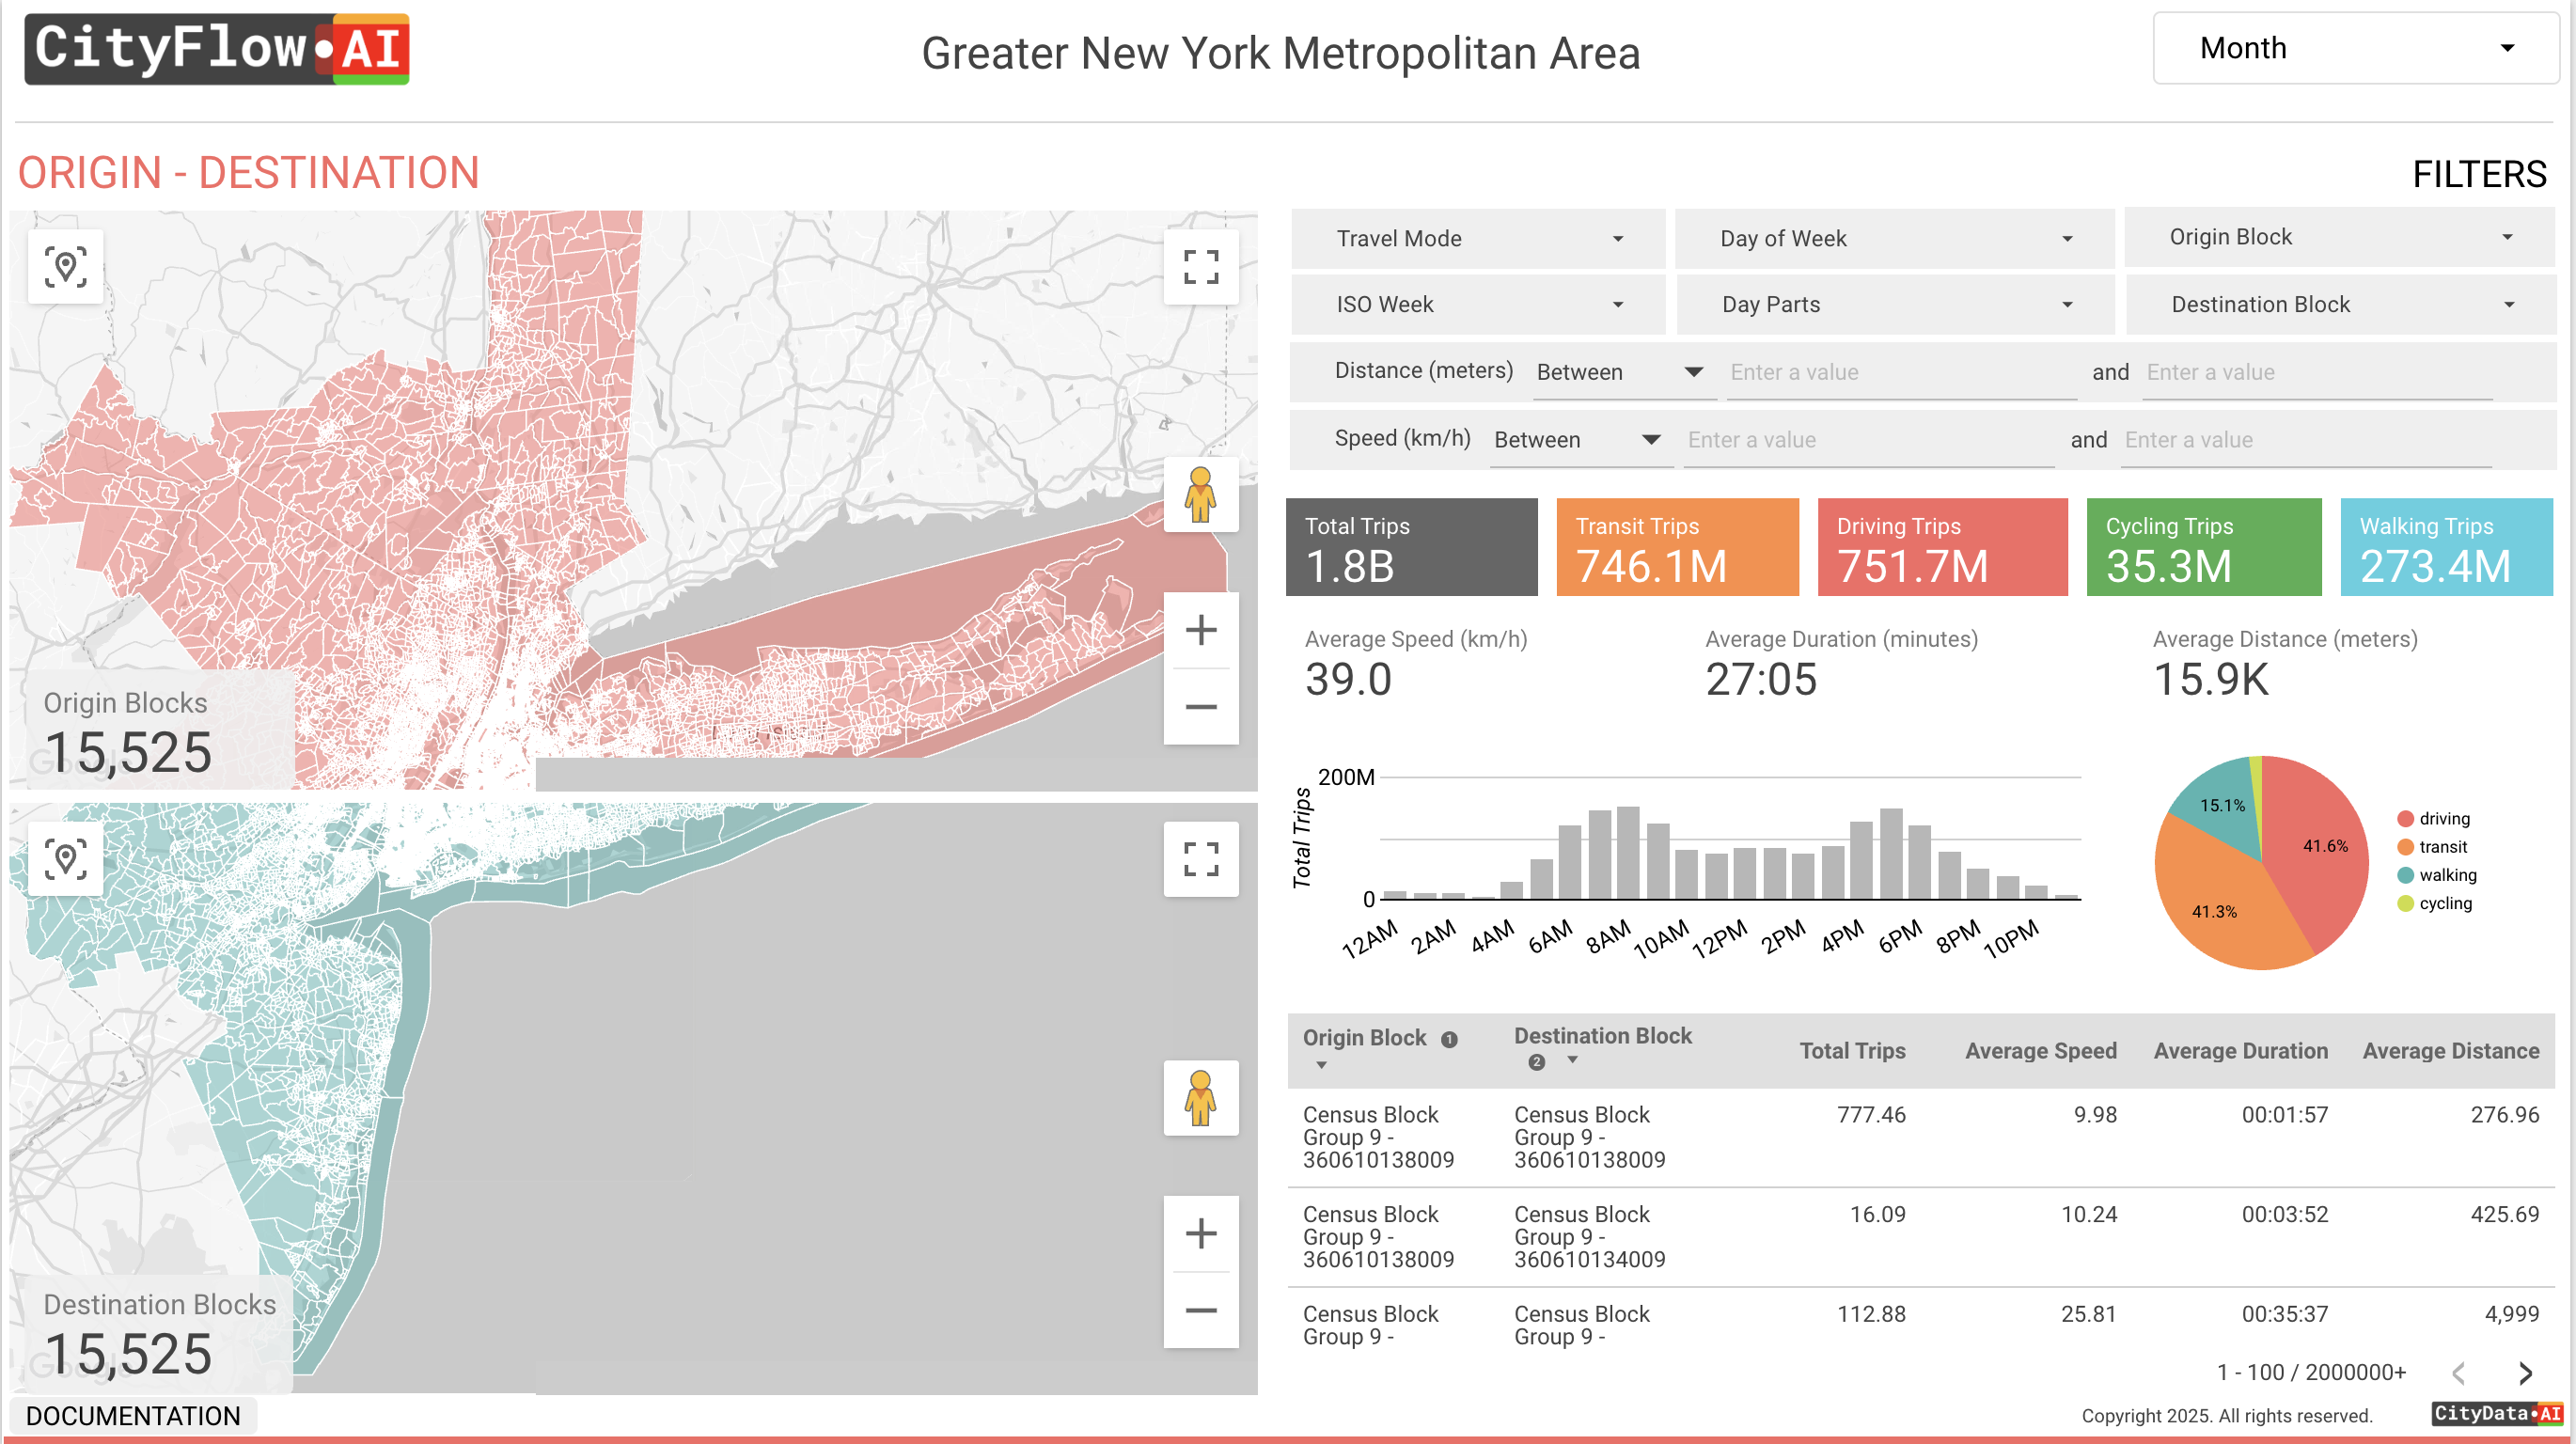2576x1444 pixels.
Task: Expand the Day of Week filter
Action: pos(1894,239)
